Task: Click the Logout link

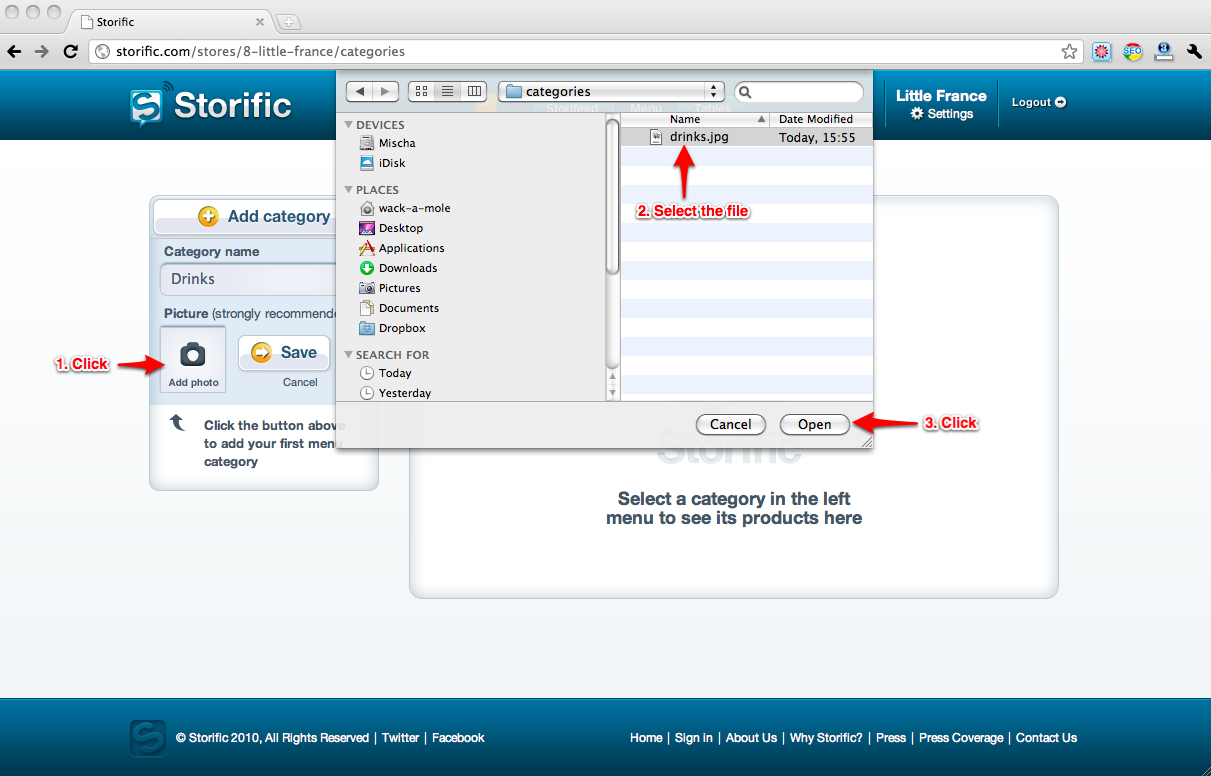Action: [1038, 102]
